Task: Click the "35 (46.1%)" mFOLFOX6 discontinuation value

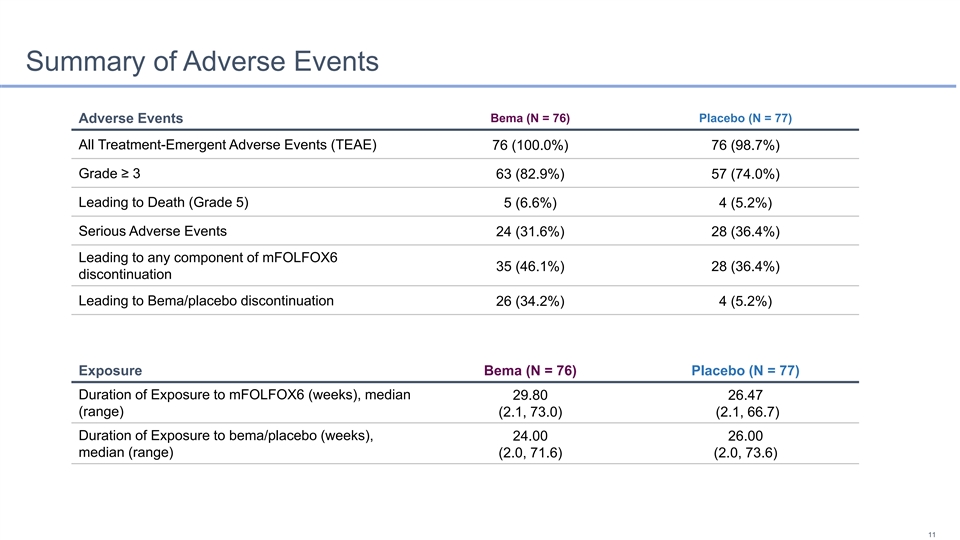Action: click(530, 266)
